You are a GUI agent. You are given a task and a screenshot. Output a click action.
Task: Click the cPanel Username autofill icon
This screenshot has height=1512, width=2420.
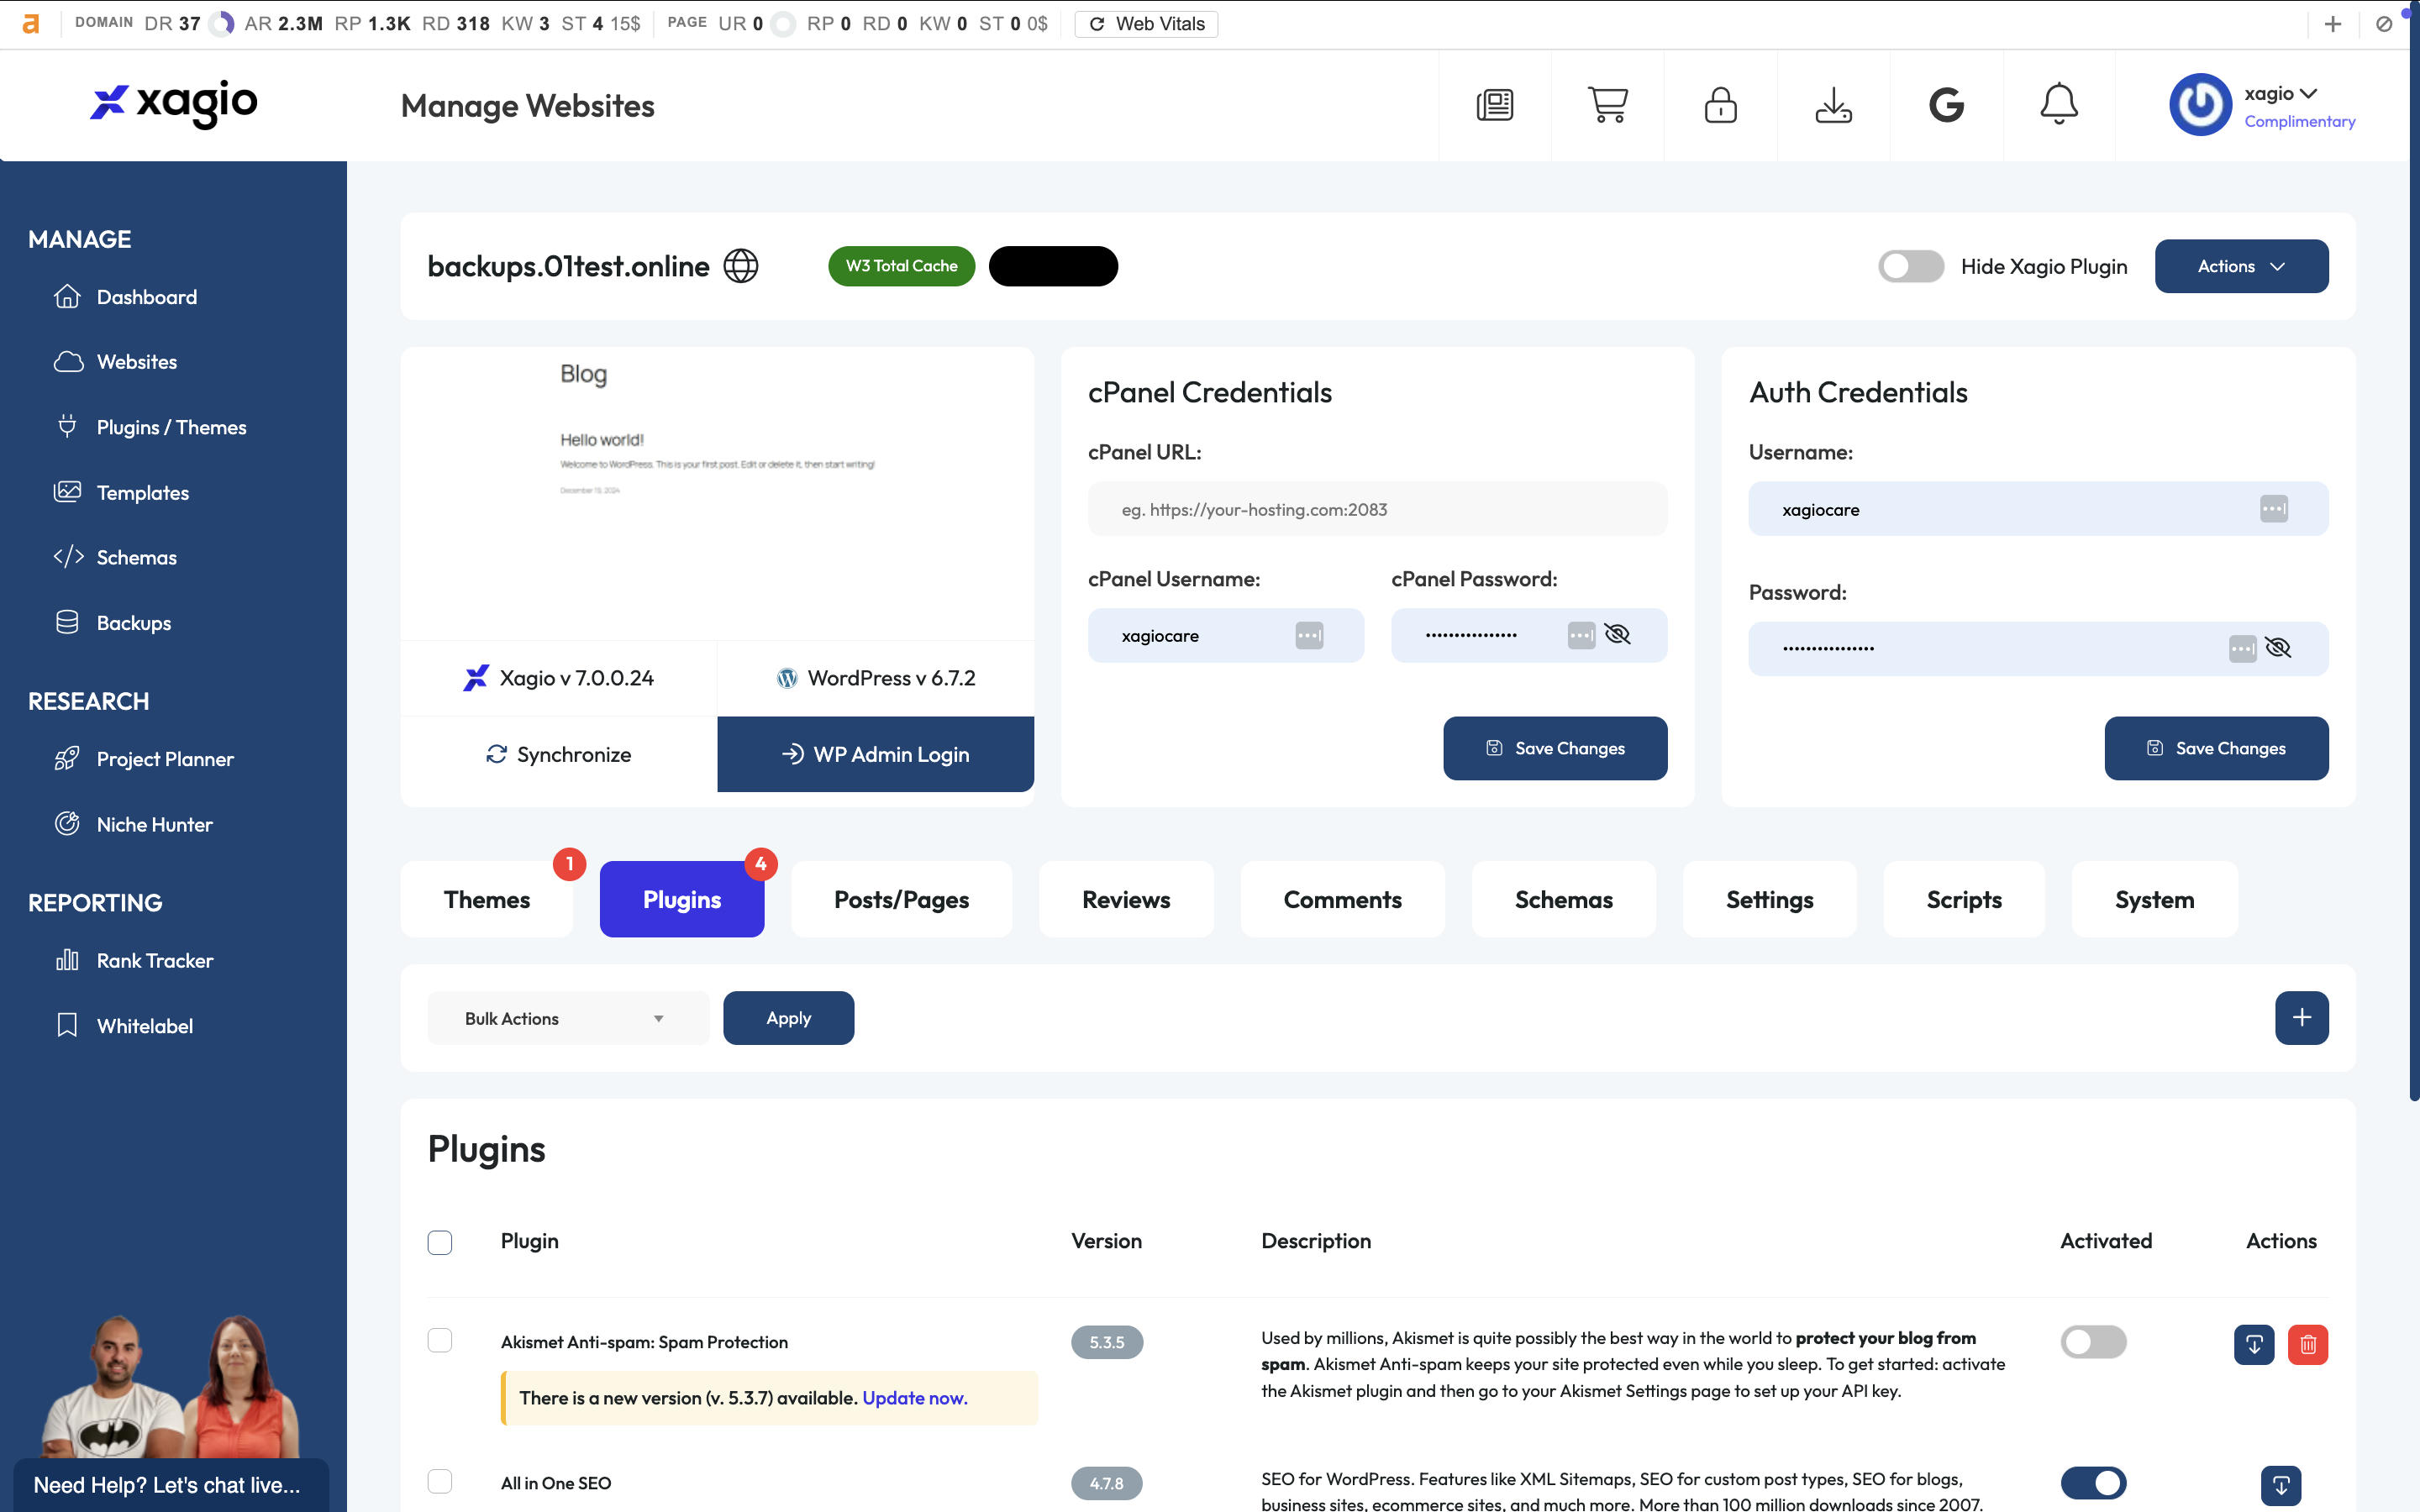coord(1309,635)
